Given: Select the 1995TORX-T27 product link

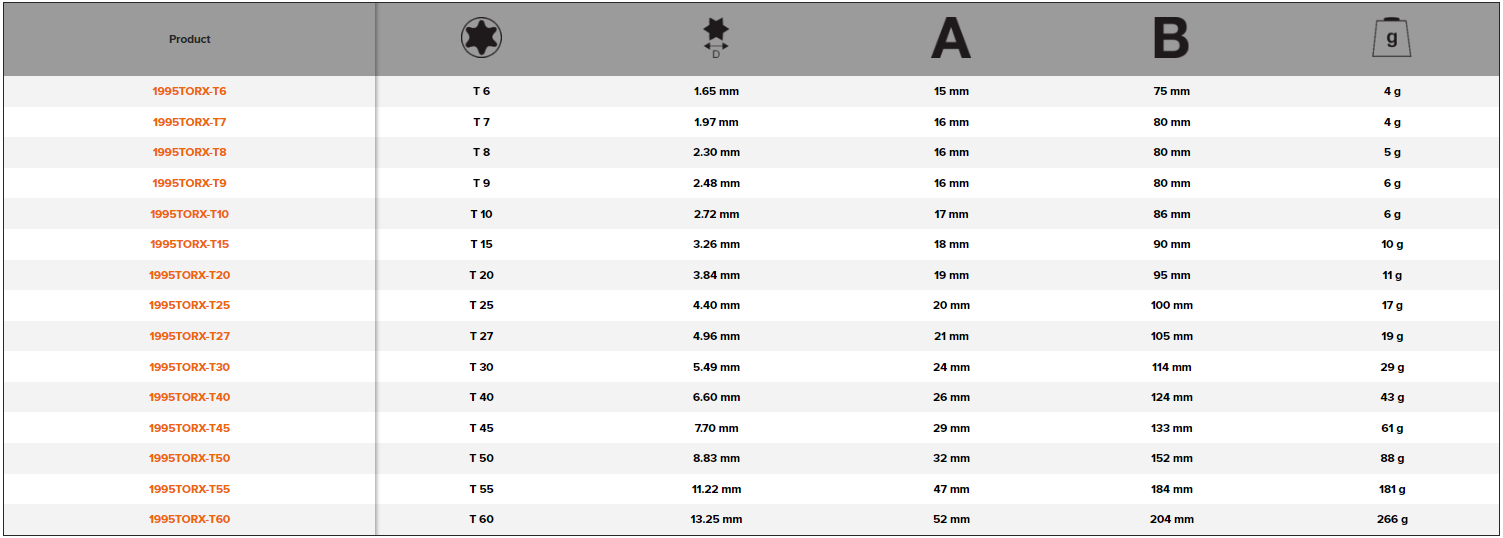Looking at the screenshot, I should coord(190,336).
